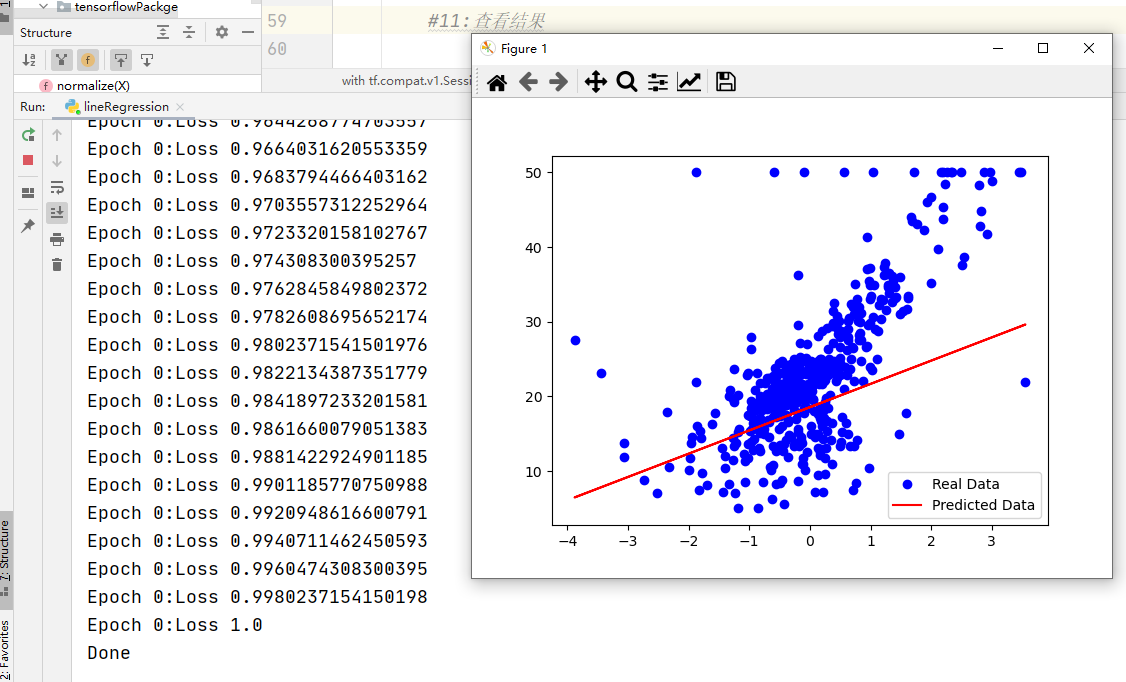Viewport: 1126px width, 682px height.
Task: Open the Z: Structure side tab
Action: pyautogui.click(x=5, y=558)
